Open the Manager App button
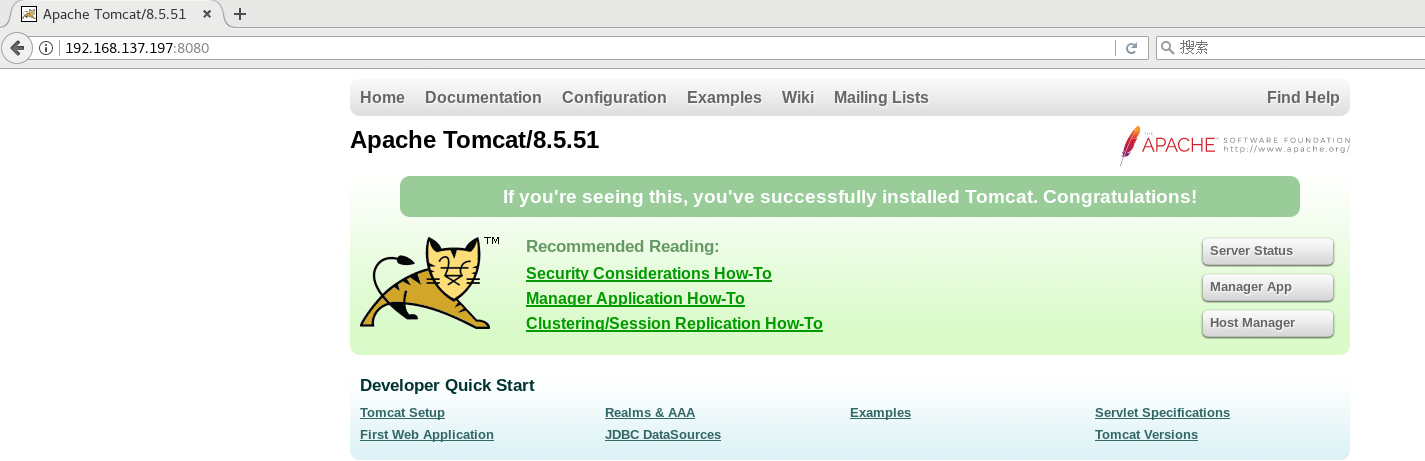This screenshot has width=1425, height=461. point(1268,288)
